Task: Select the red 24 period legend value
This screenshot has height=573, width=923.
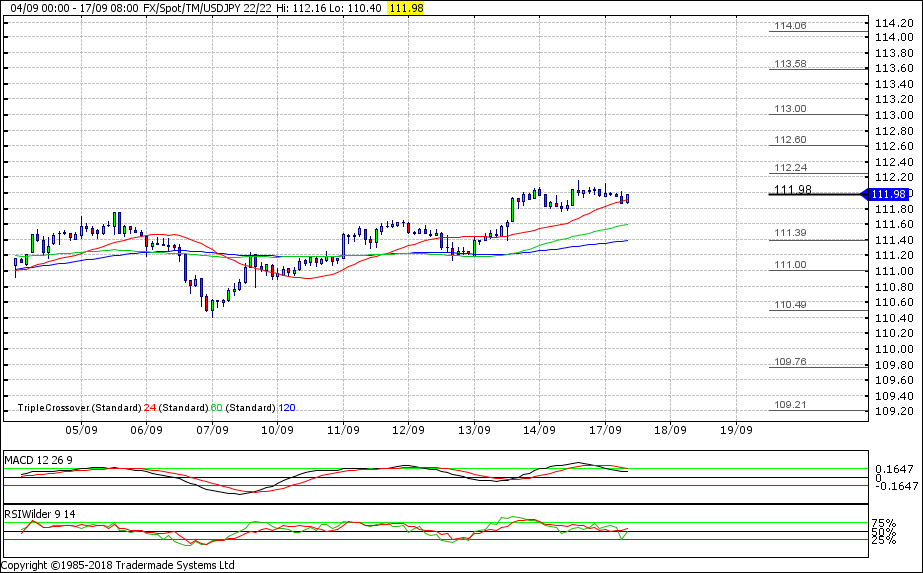Action: pos(149,408)
